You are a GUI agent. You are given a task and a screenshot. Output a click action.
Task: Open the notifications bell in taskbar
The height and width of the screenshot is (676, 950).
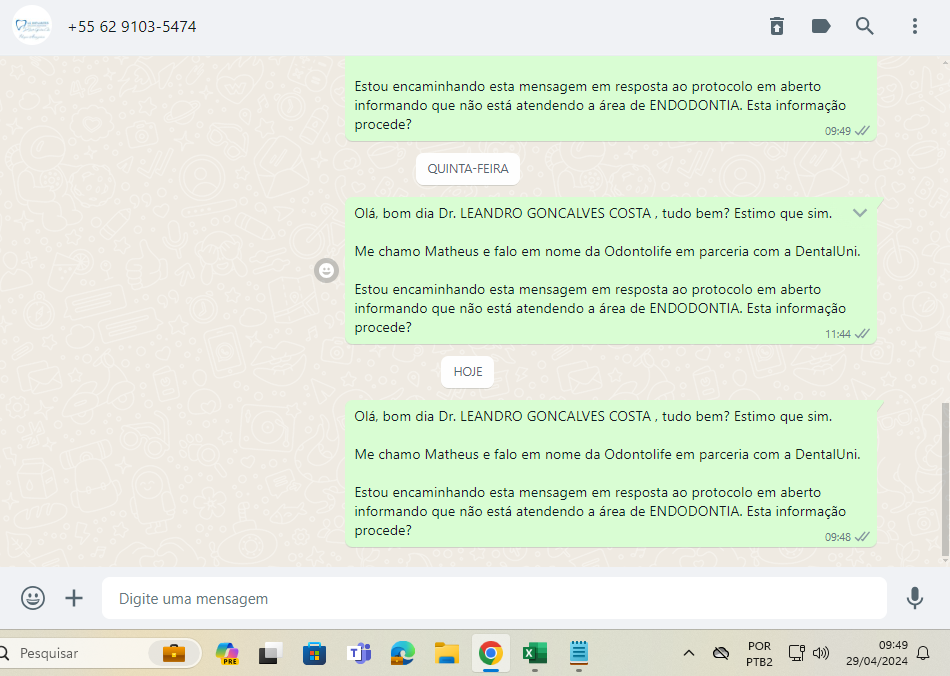(922, 653)
